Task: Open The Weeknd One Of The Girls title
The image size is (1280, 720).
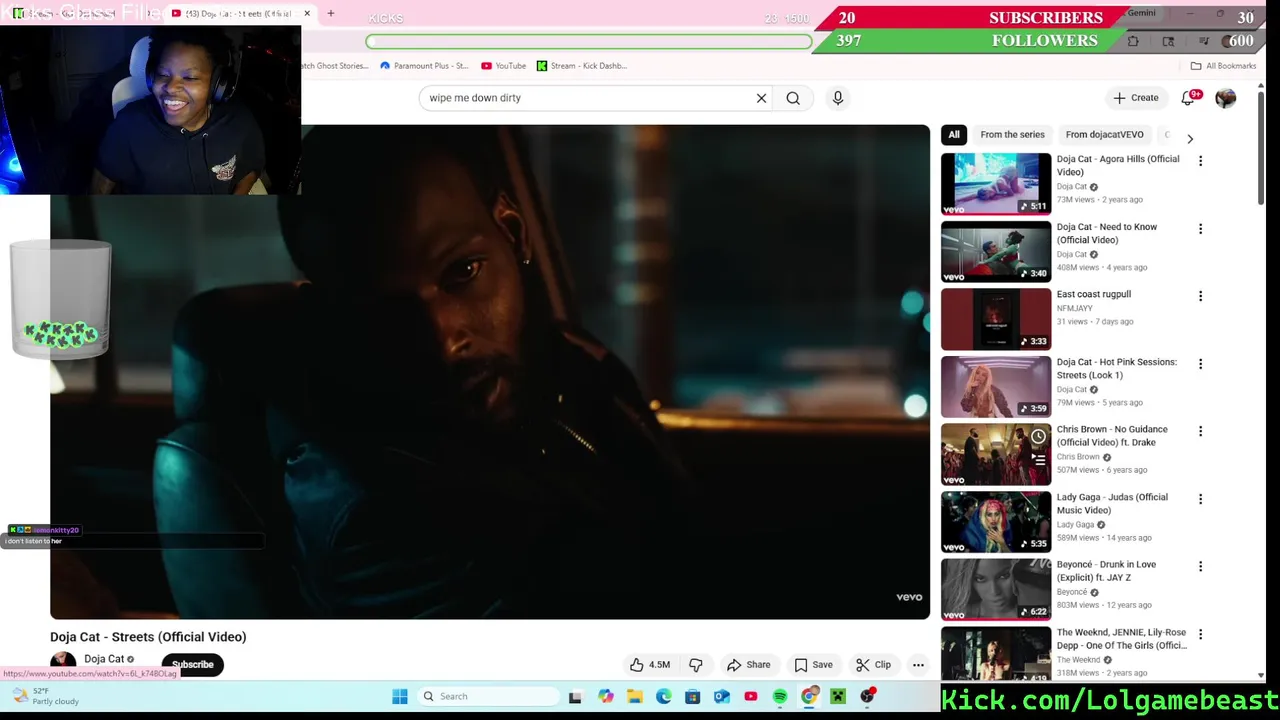Action: (x=1122, y=639)
